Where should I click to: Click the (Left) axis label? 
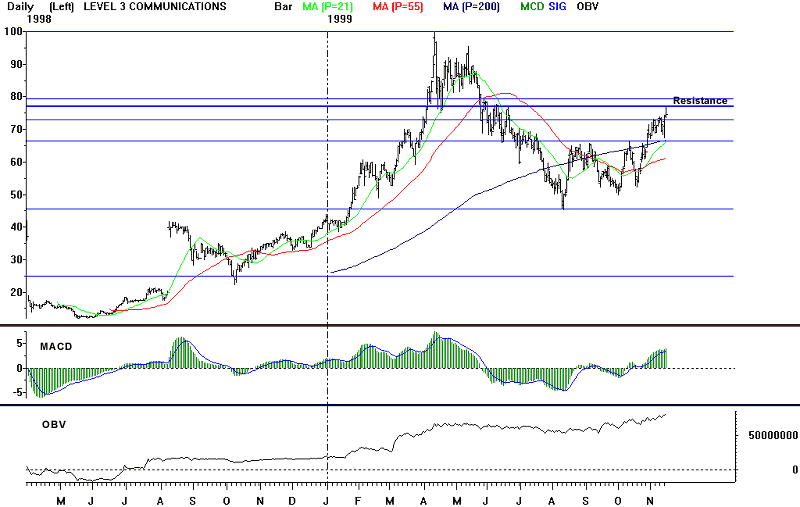pyautogui.click(x=61, y=7)
